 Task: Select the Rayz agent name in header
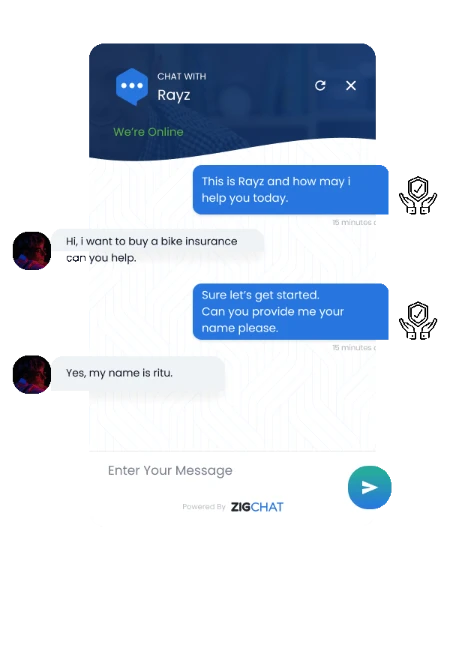(174, 95)
